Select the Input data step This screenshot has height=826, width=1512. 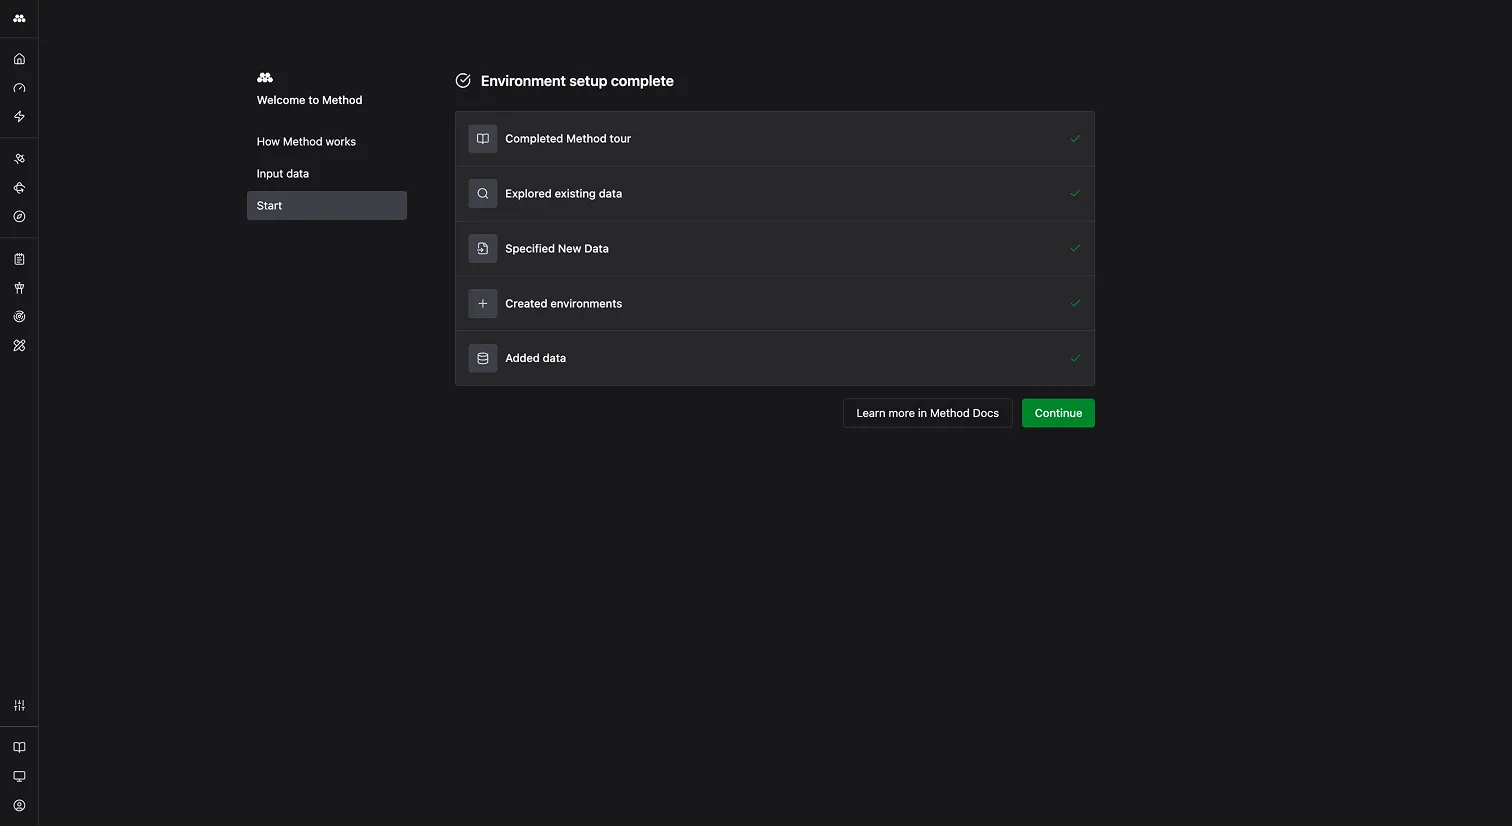pos(327,174)
